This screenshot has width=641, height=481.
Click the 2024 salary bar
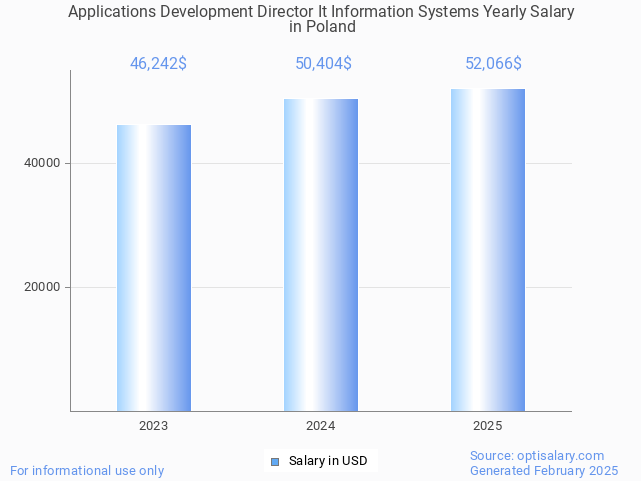coord(321,255)
